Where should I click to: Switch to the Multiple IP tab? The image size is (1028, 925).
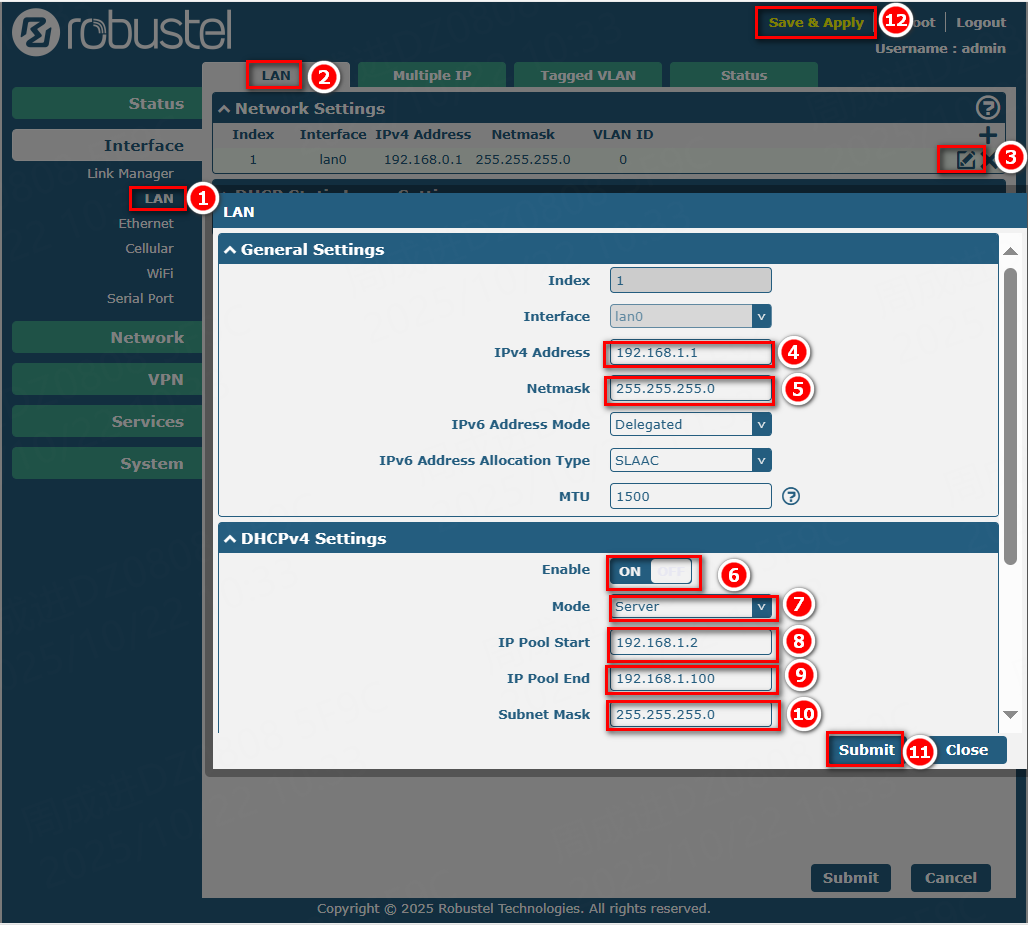(431, 75)
